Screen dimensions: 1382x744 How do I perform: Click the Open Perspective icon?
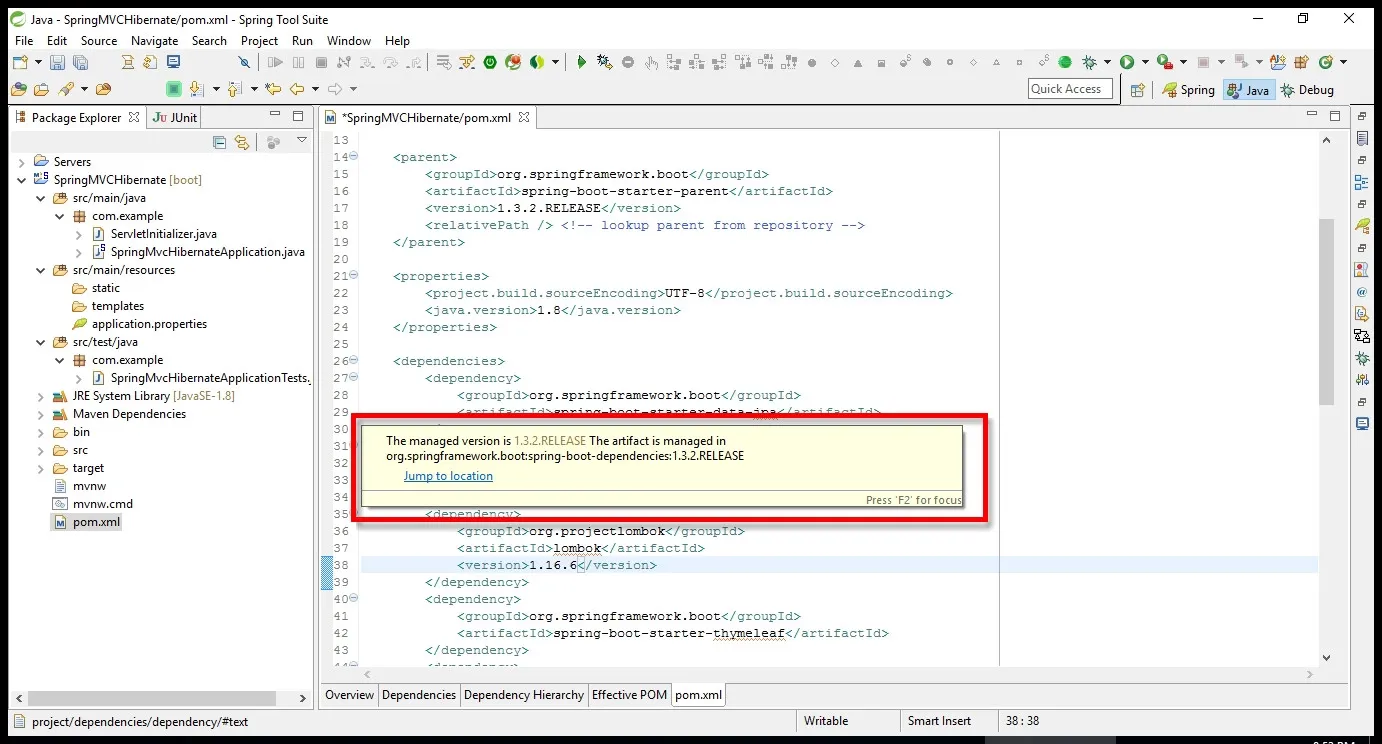(x=1137, y=90)
